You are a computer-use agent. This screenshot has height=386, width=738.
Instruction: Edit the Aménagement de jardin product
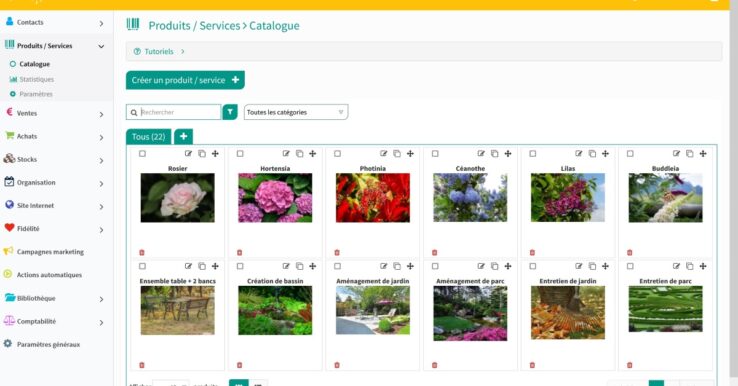coord(384,266)
